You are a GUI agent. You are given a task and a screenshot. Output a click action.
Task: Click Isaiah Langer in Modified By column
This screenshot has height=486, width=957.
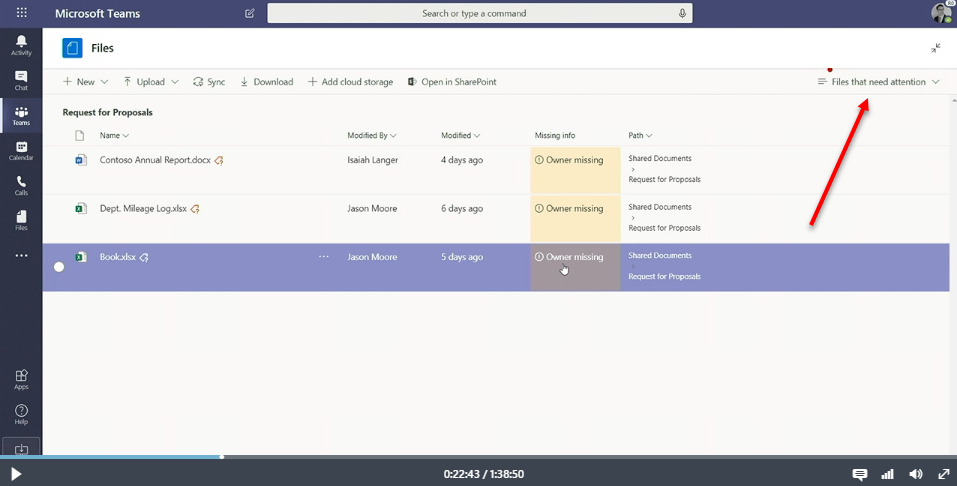372,160
